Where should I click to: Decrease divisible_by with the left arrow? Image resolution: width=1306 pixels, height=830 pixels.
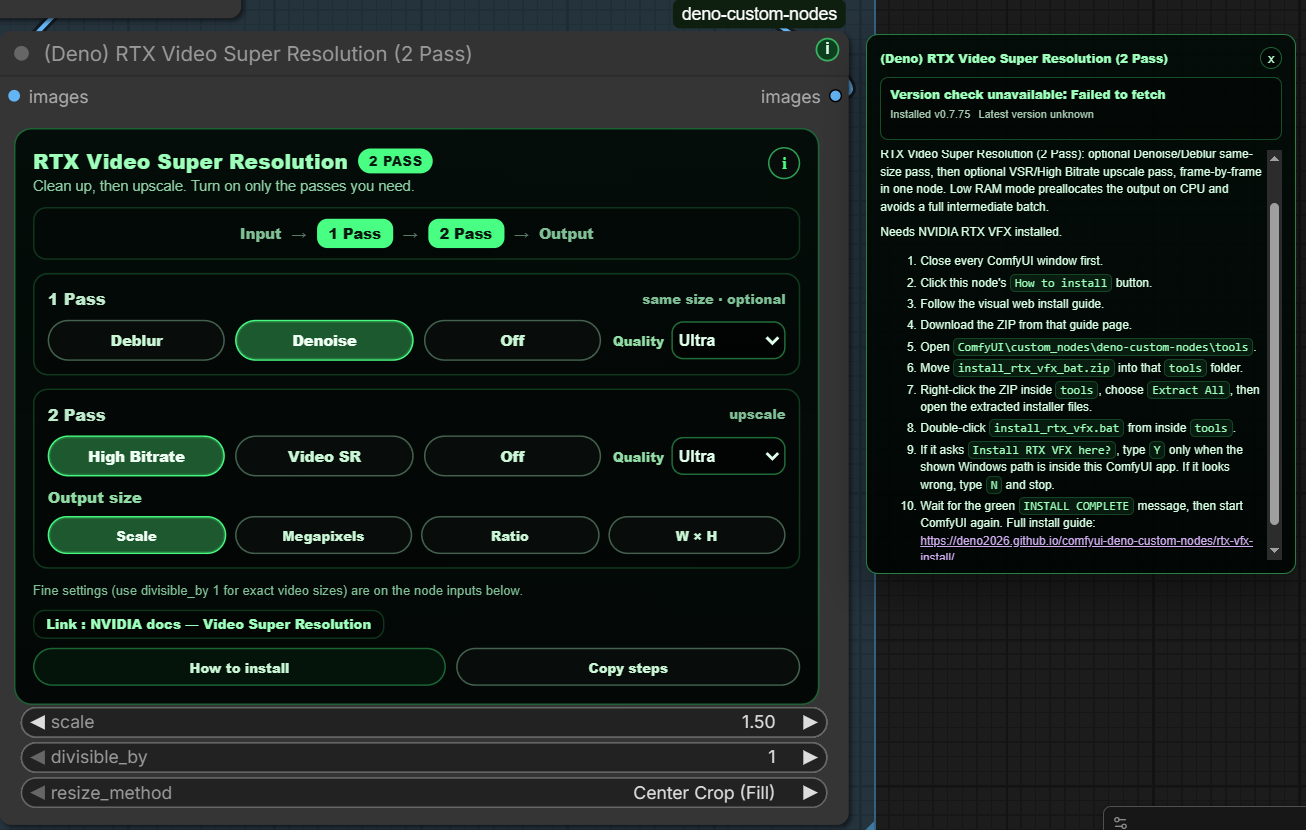point(37,757)
